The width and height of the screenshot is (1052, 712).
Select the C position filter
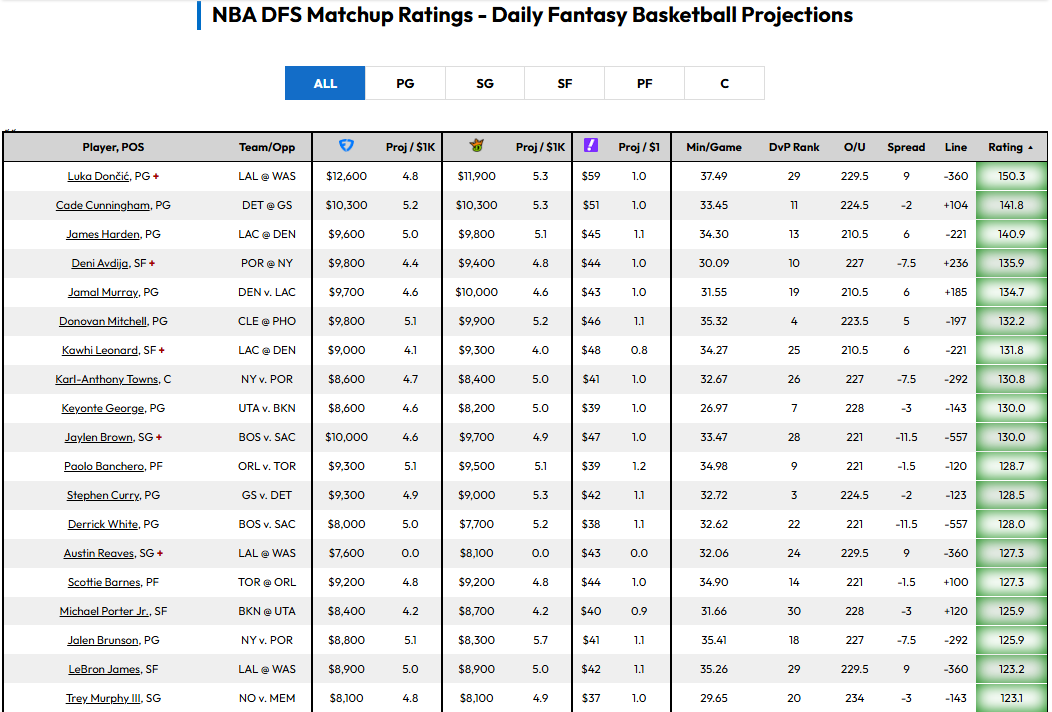click(725, 83)
